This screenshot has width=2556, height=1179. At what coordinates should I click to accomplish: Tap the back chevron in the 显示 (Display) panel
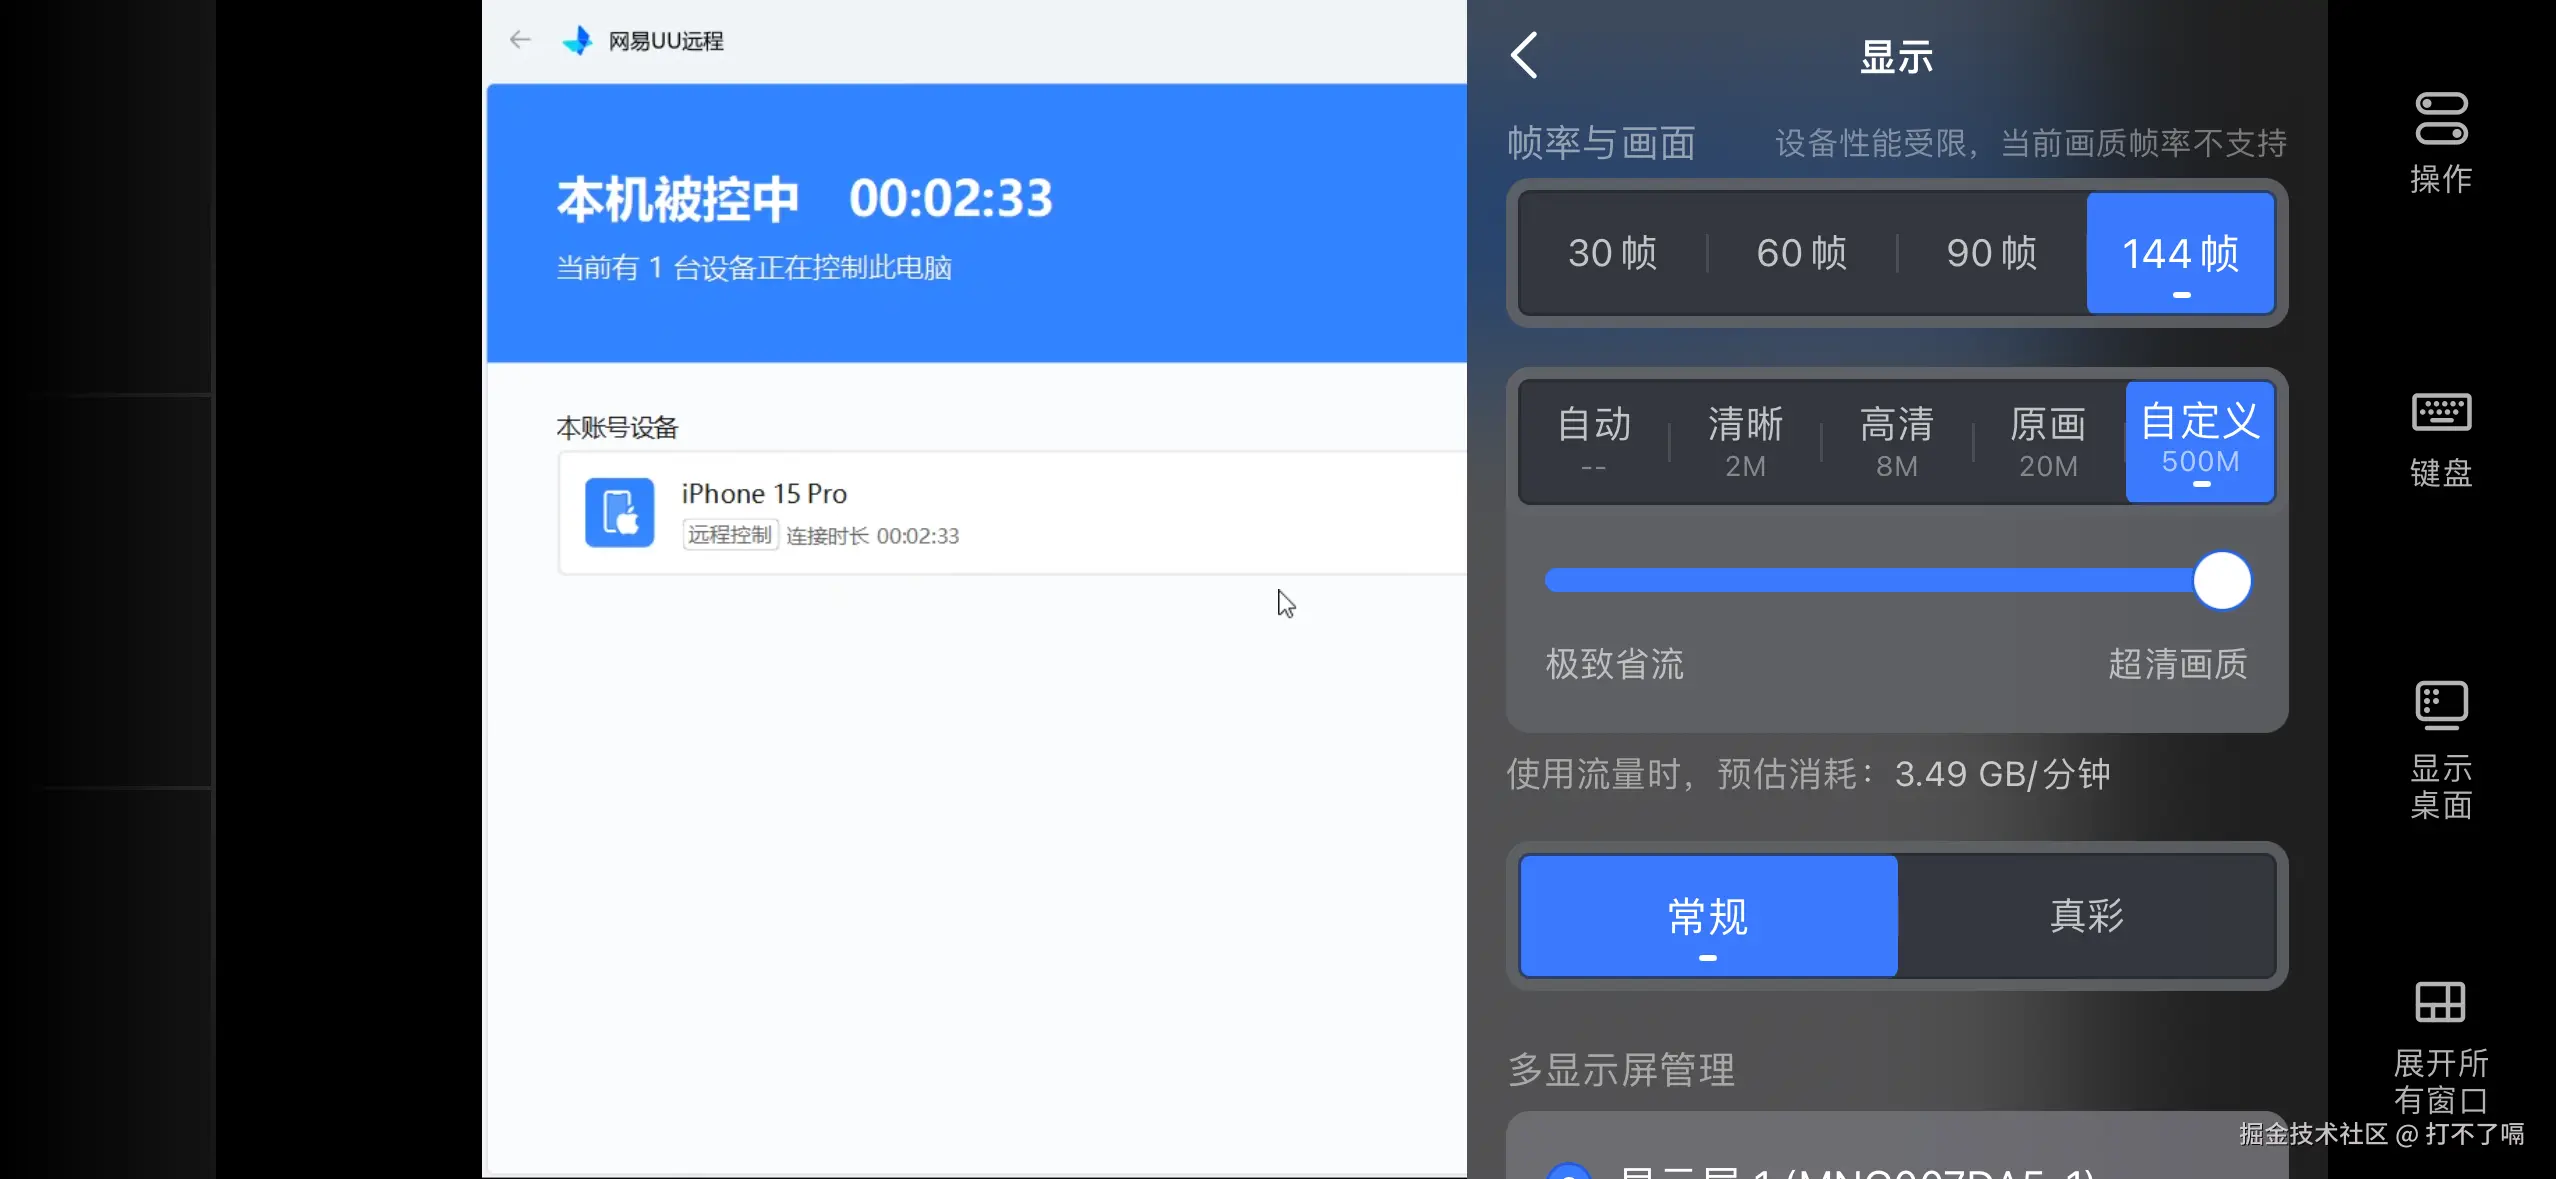click(x=1524, y=56)
